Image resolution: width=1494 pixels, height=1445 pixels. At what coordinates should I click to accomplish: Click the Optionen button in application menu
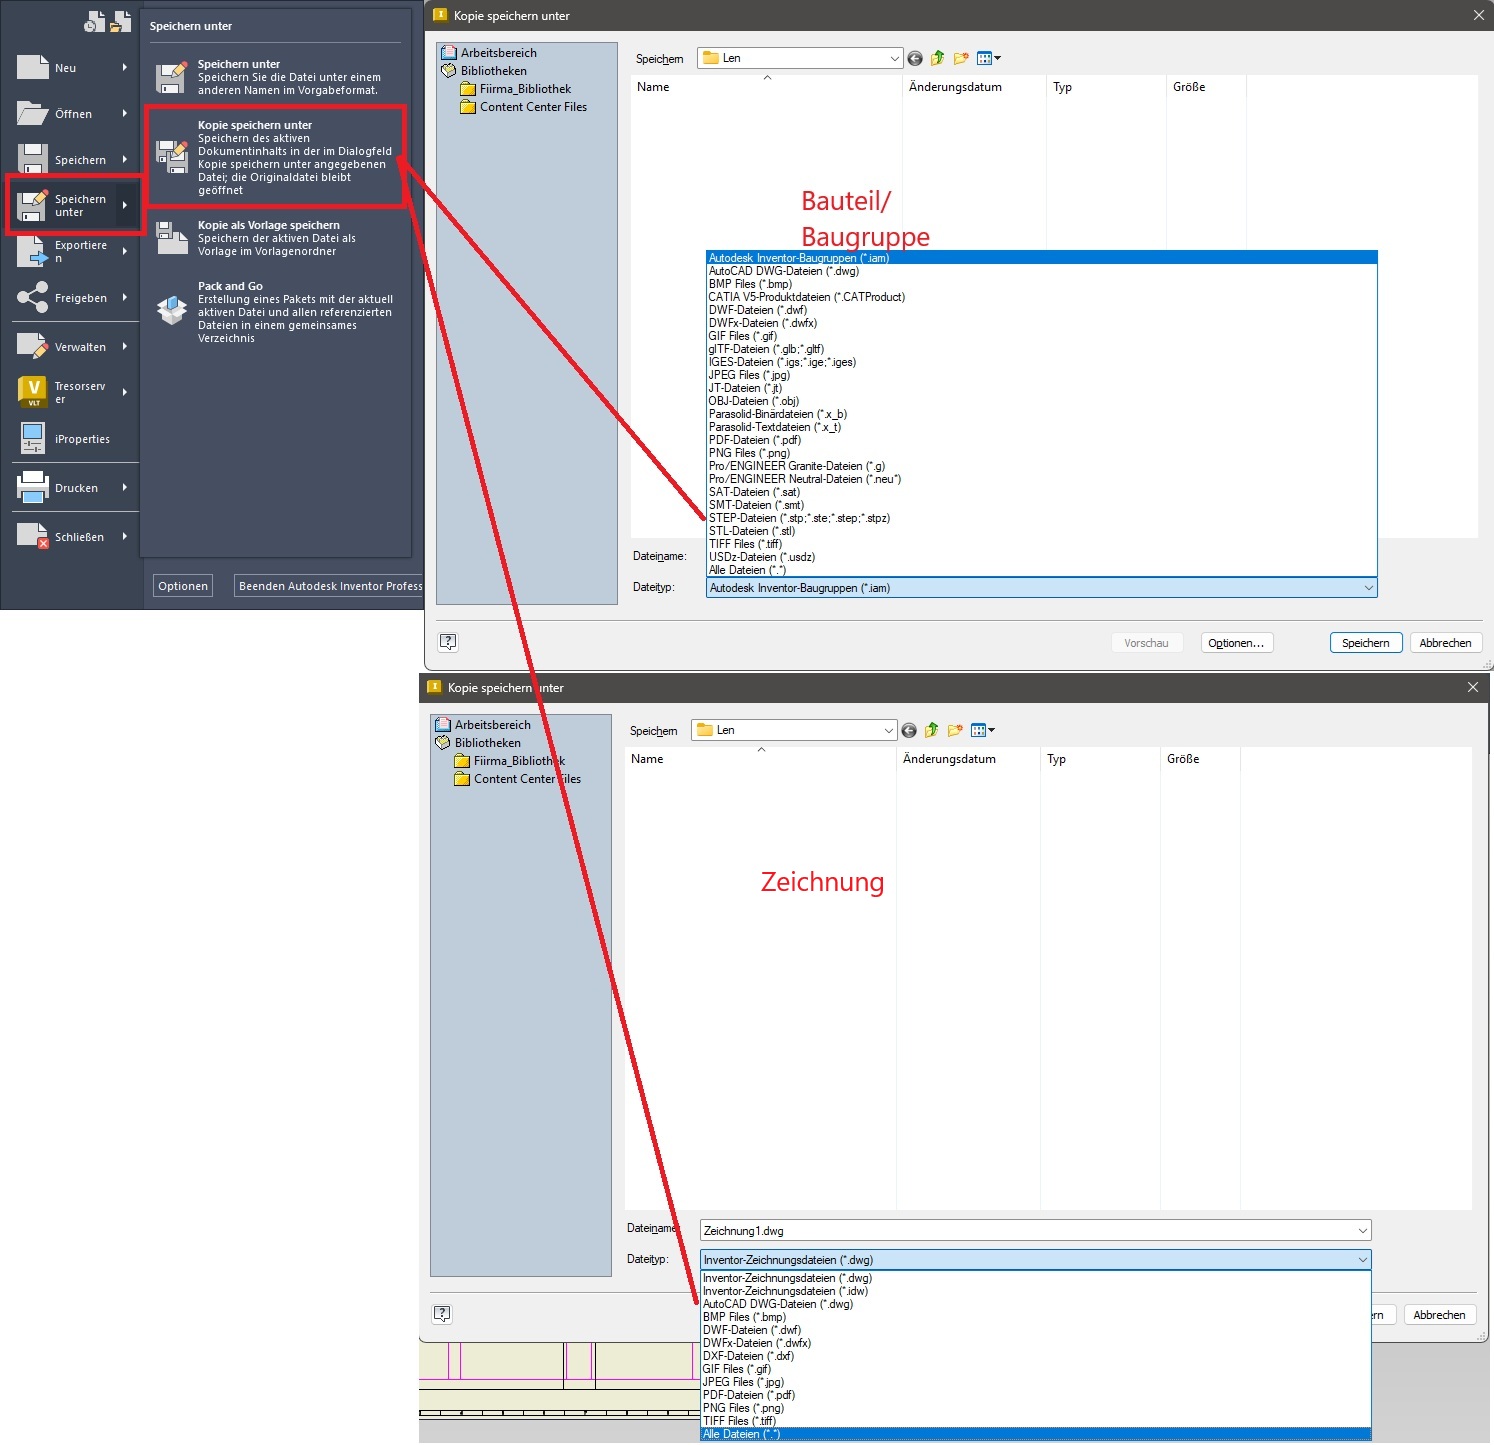(x=183, y=586)
